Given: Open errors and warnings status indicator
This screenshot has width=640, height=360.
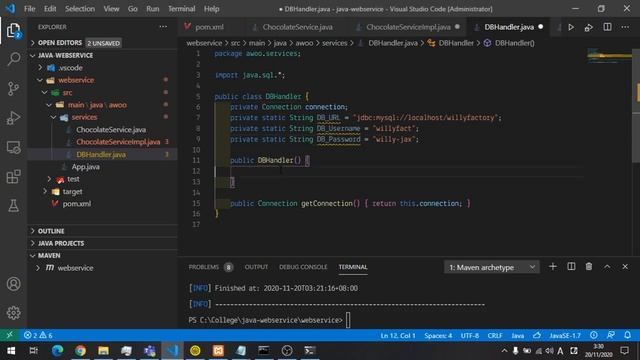Looking at the screenshot, I should tap(38, 335).
